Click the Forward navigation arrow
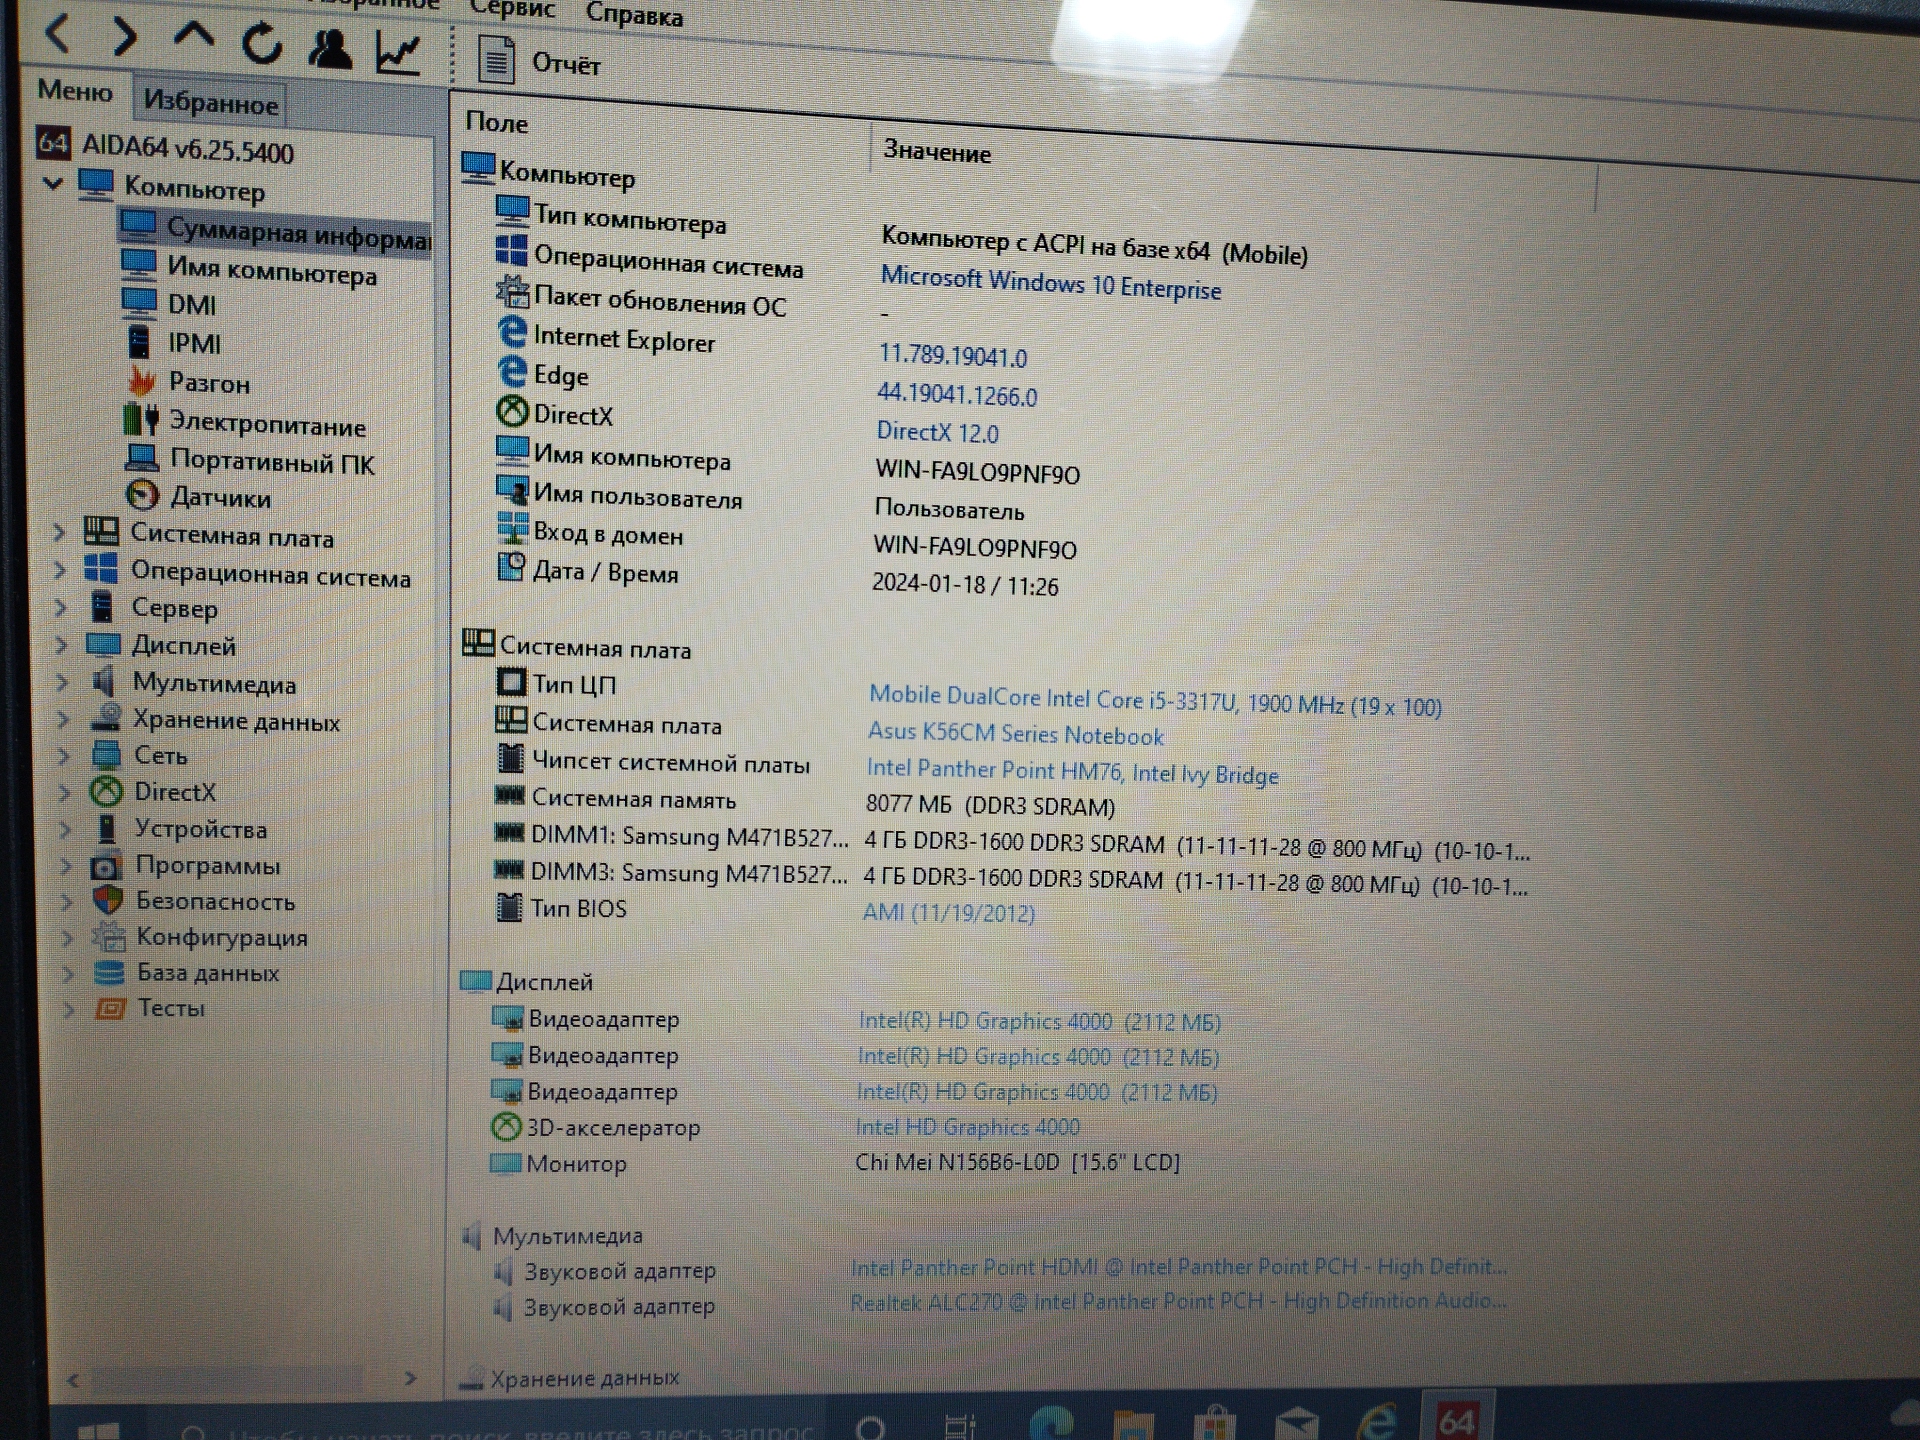Image resolution: width=1920 pixels, height=1440 pixels. point(124,37)
